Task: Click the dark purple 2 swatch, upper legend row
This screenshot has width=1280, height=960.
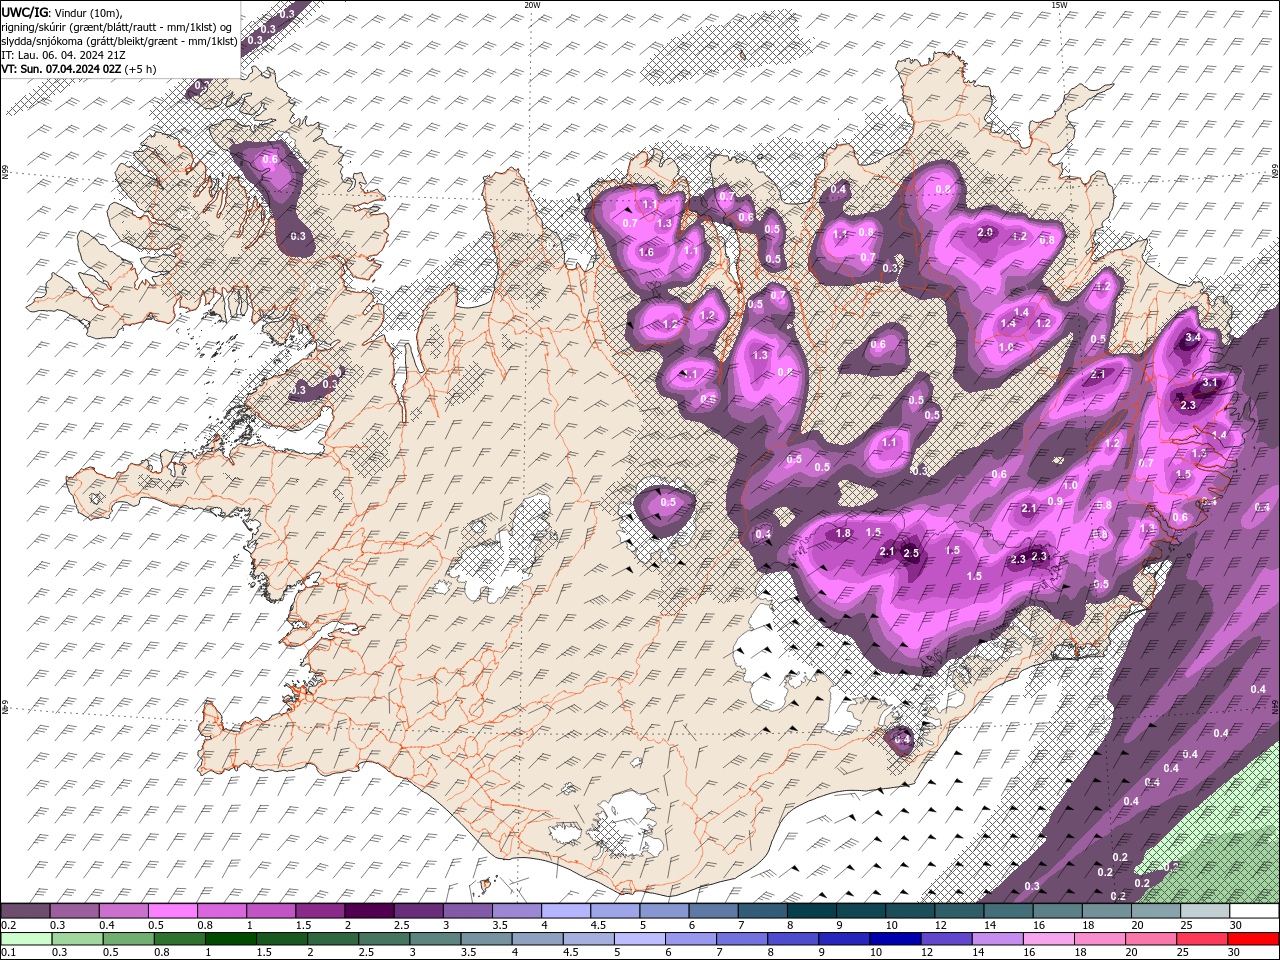Action: (369, 911)
